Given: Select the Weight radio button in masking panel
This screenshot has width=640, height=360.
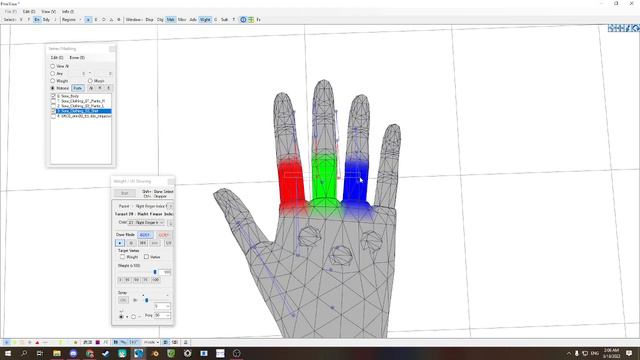Looking at the screenshot, I should tap(53, 81).
